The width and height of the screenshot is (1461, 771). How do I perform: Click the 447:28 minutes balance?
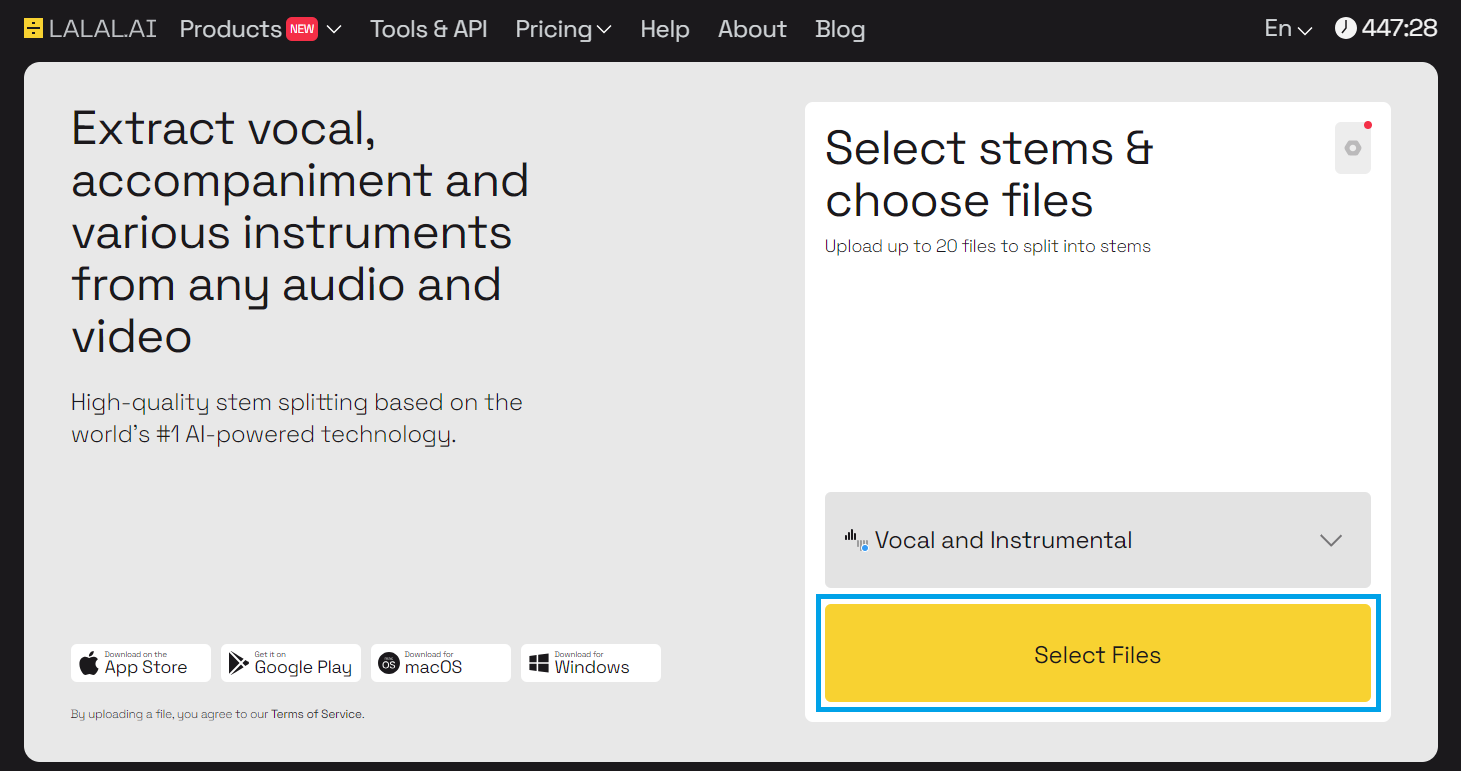[1399, 28]
